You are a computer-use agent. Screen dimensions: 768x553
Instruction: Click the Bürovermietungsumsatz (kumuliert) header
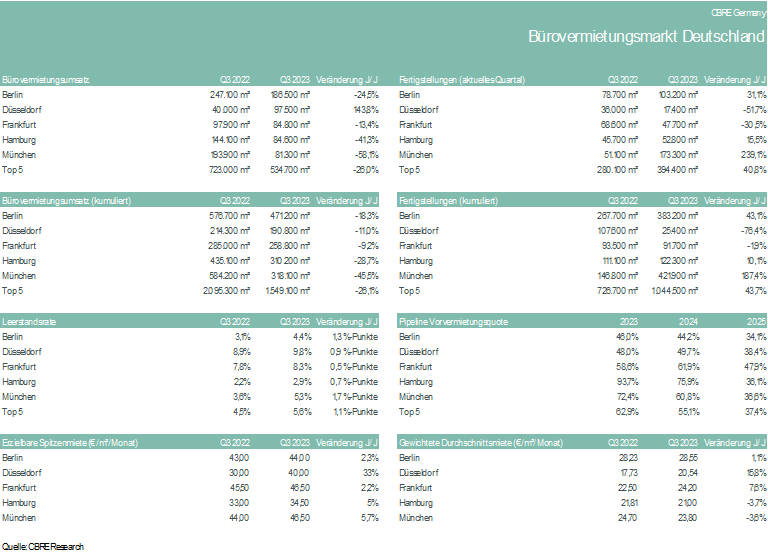[x=67, y=201]
